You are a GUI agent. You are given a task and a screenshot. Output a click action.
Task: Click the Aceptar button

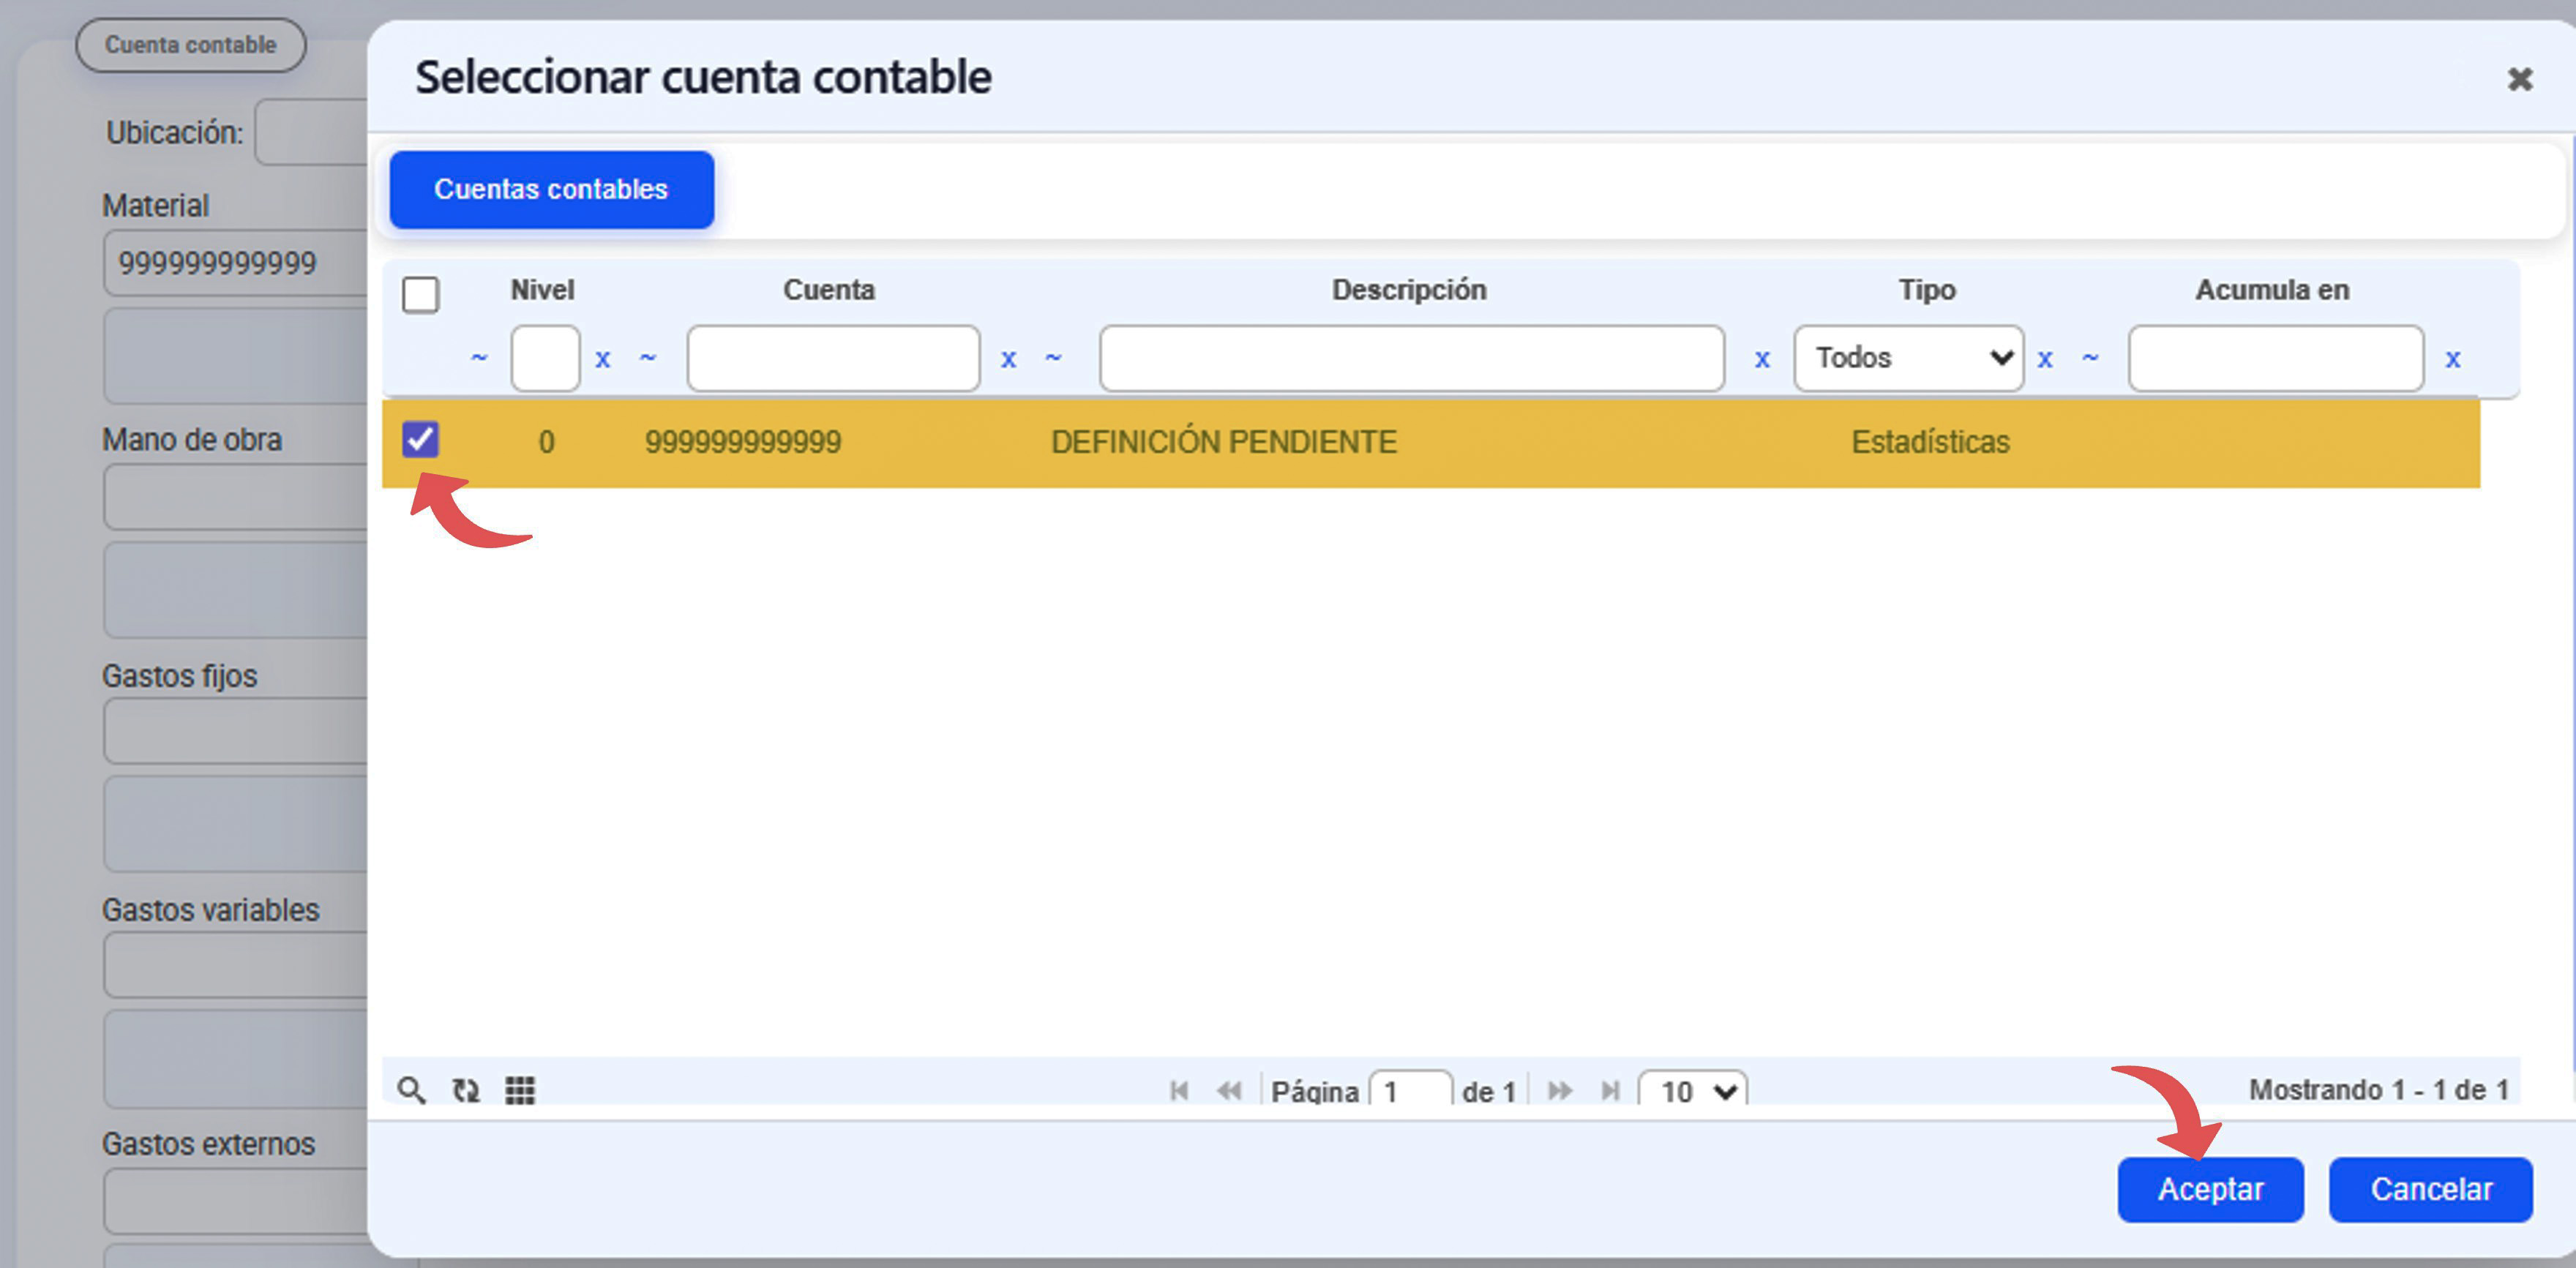point(2210,1189)
